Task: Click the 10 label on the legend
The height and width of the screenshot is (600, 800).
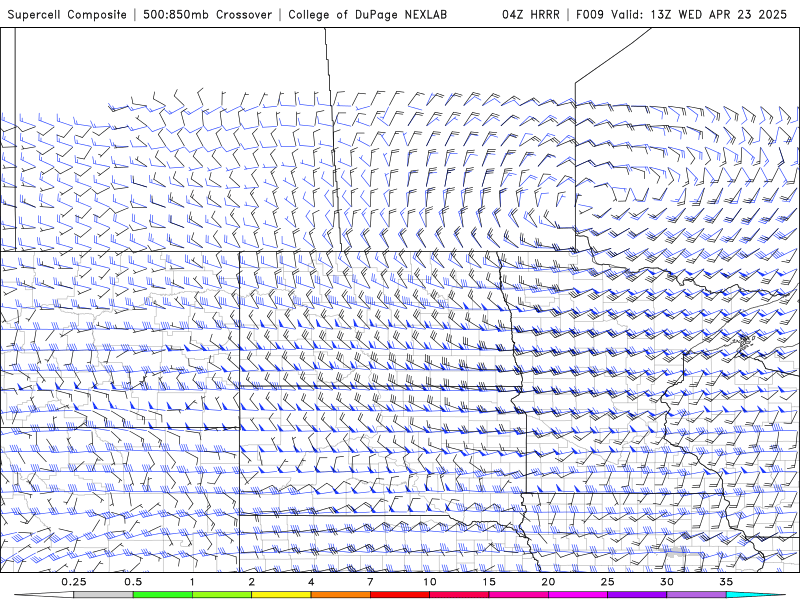Action: pyautogui.click(x=430, y=582)
